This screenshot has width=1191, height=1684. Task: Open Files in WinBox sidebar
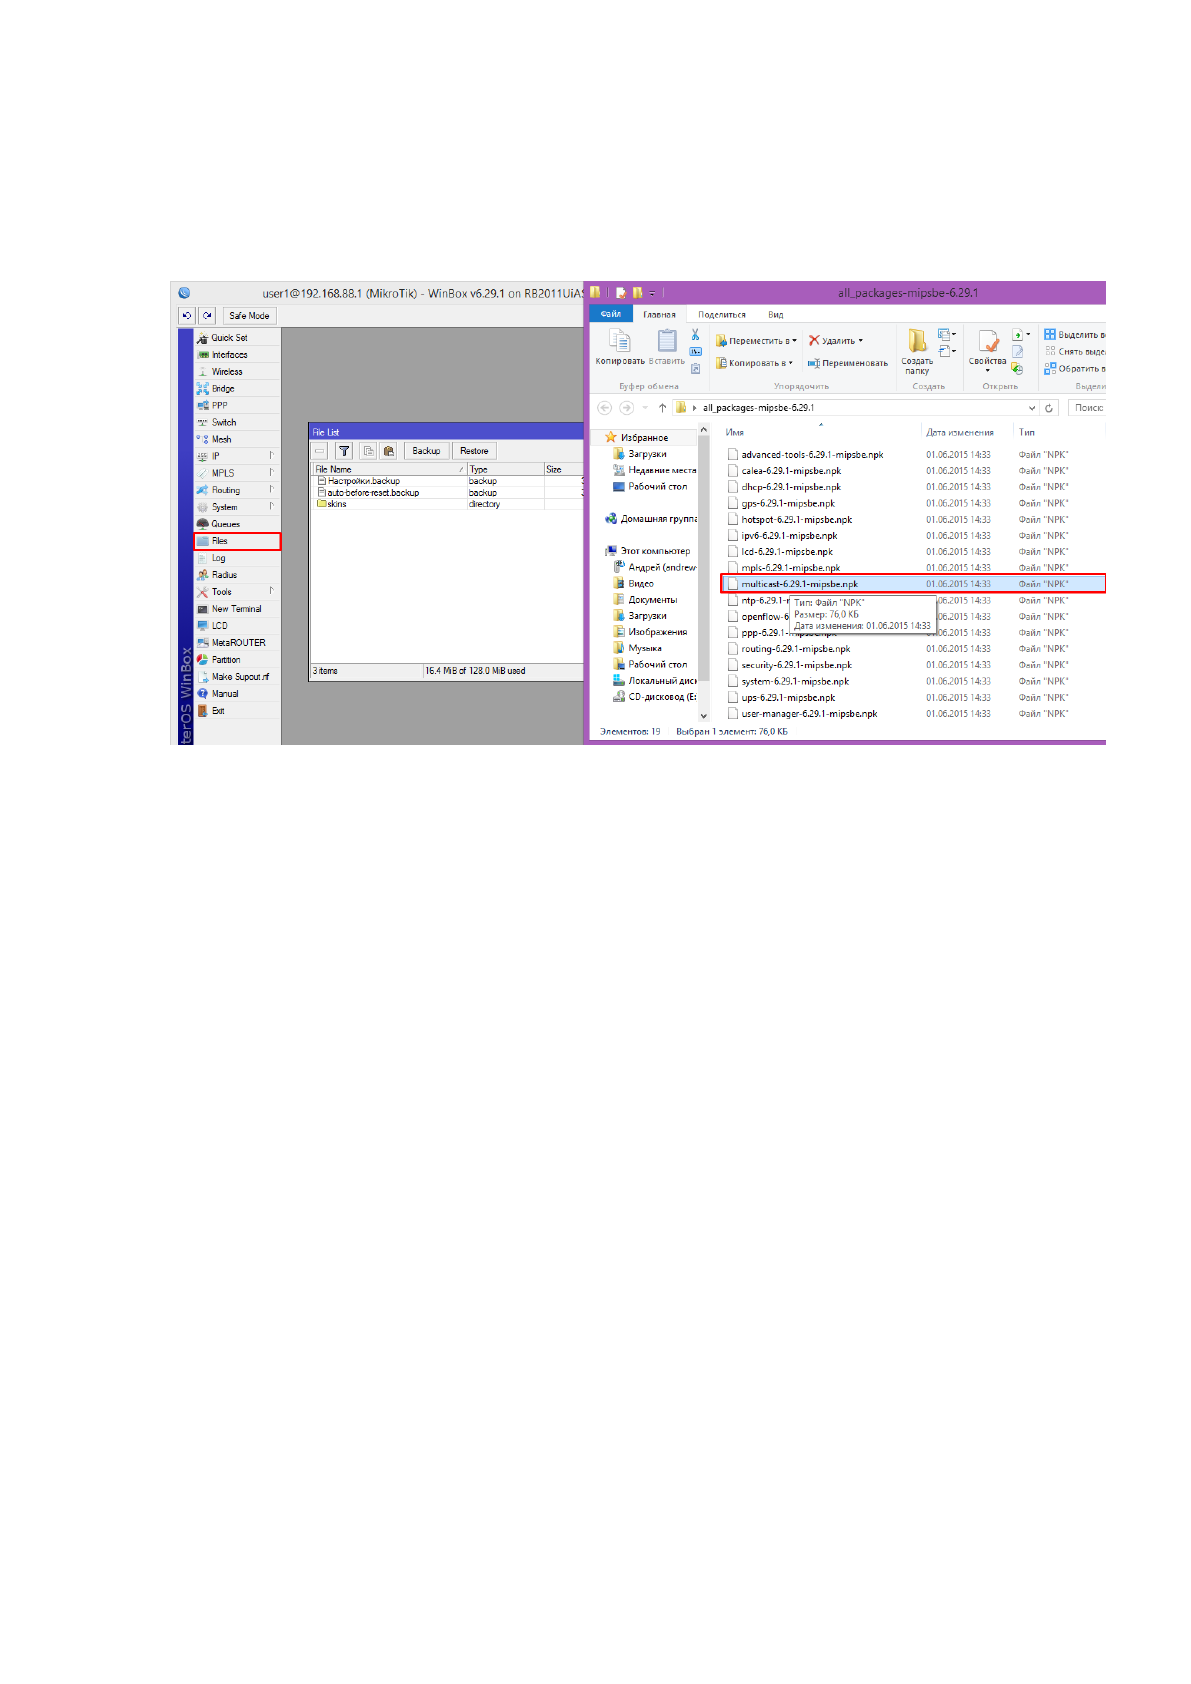click(x=237, y=541)
